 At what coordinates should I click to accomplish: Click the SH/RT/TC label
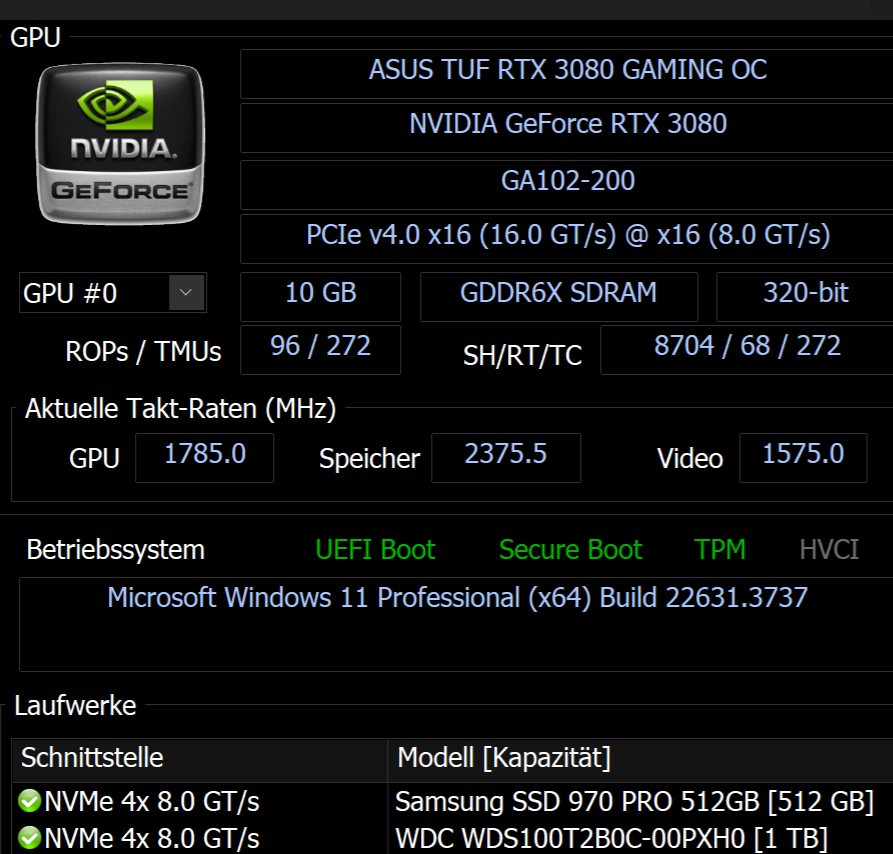(x=522, y=356)
